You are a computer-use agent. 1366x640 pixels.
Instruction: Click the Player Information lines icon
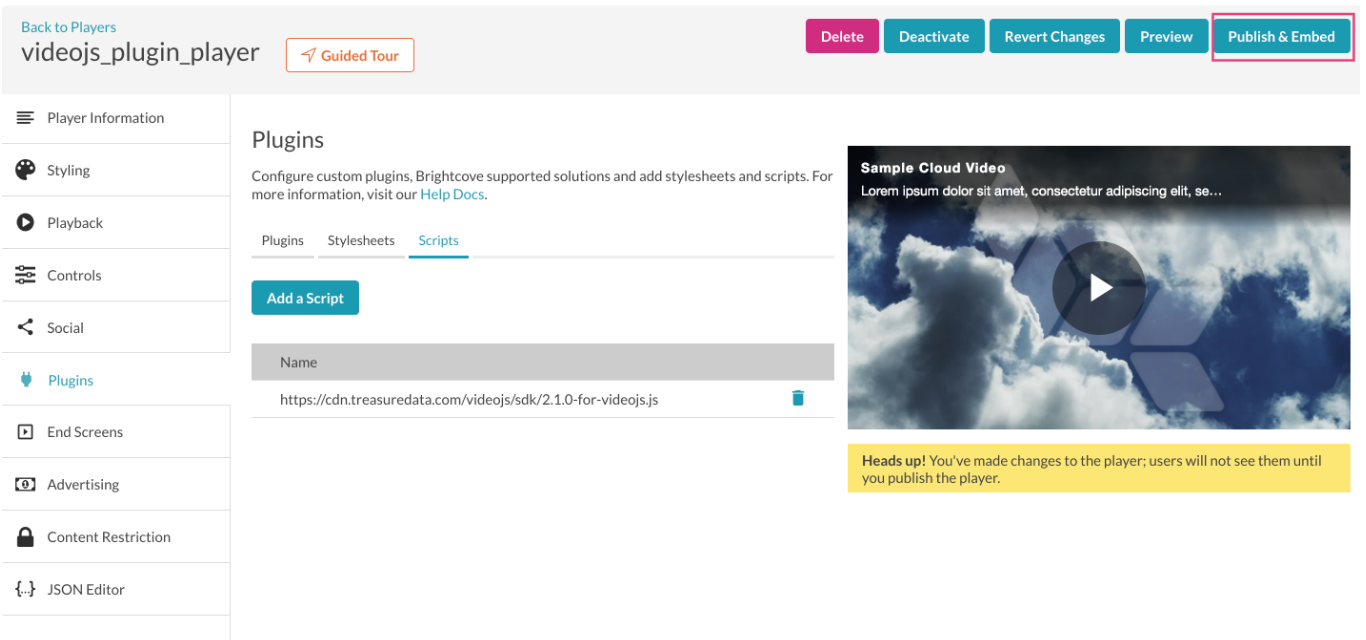25,118
